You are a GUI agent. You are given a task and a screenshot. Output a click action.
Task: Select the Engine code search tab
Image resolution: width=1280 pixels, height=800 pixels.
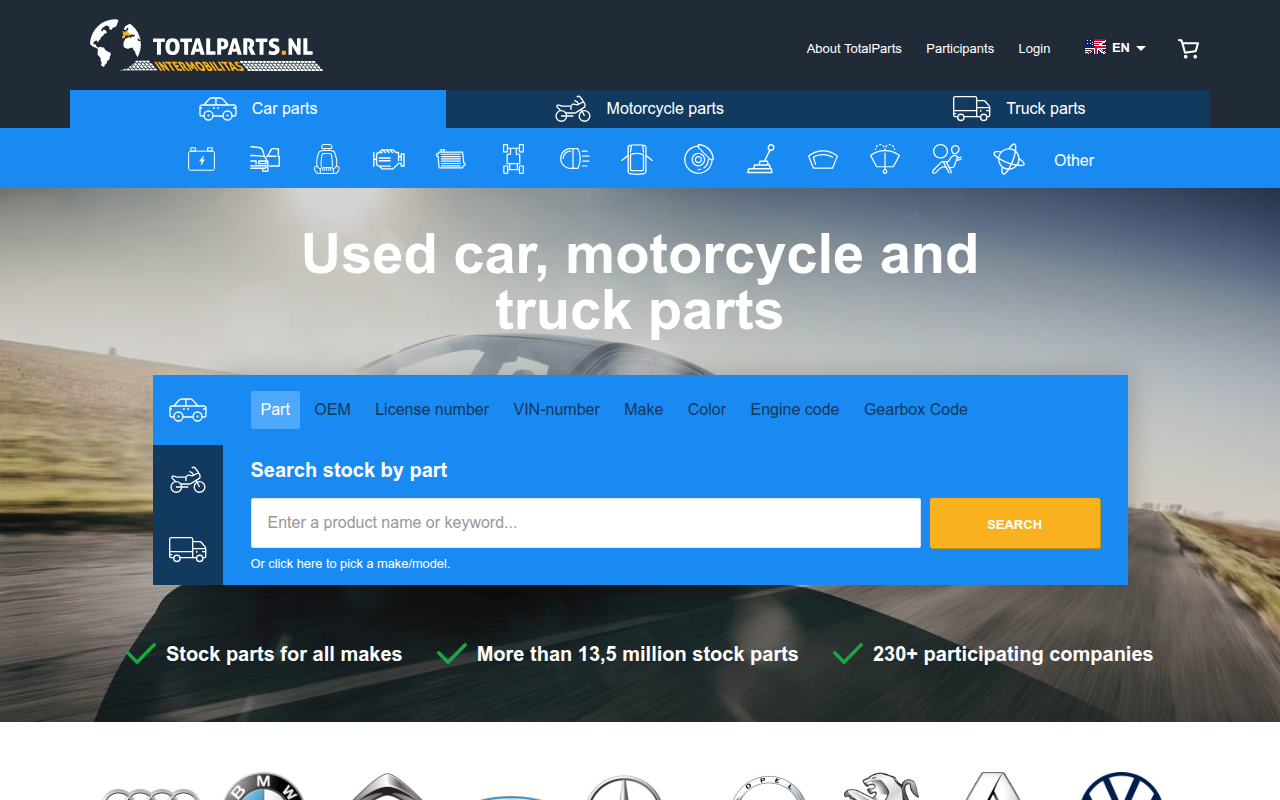[795, 410]
